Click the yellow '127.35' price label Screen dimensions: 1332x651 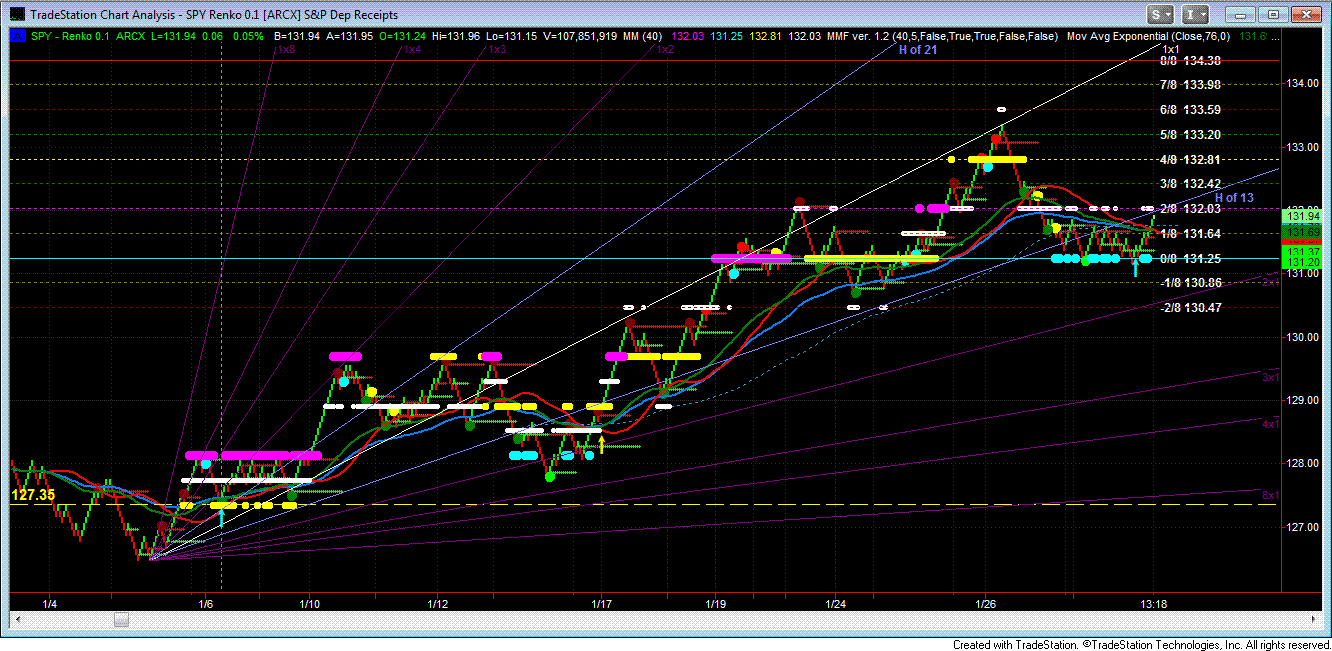click(x=32, y=495)
